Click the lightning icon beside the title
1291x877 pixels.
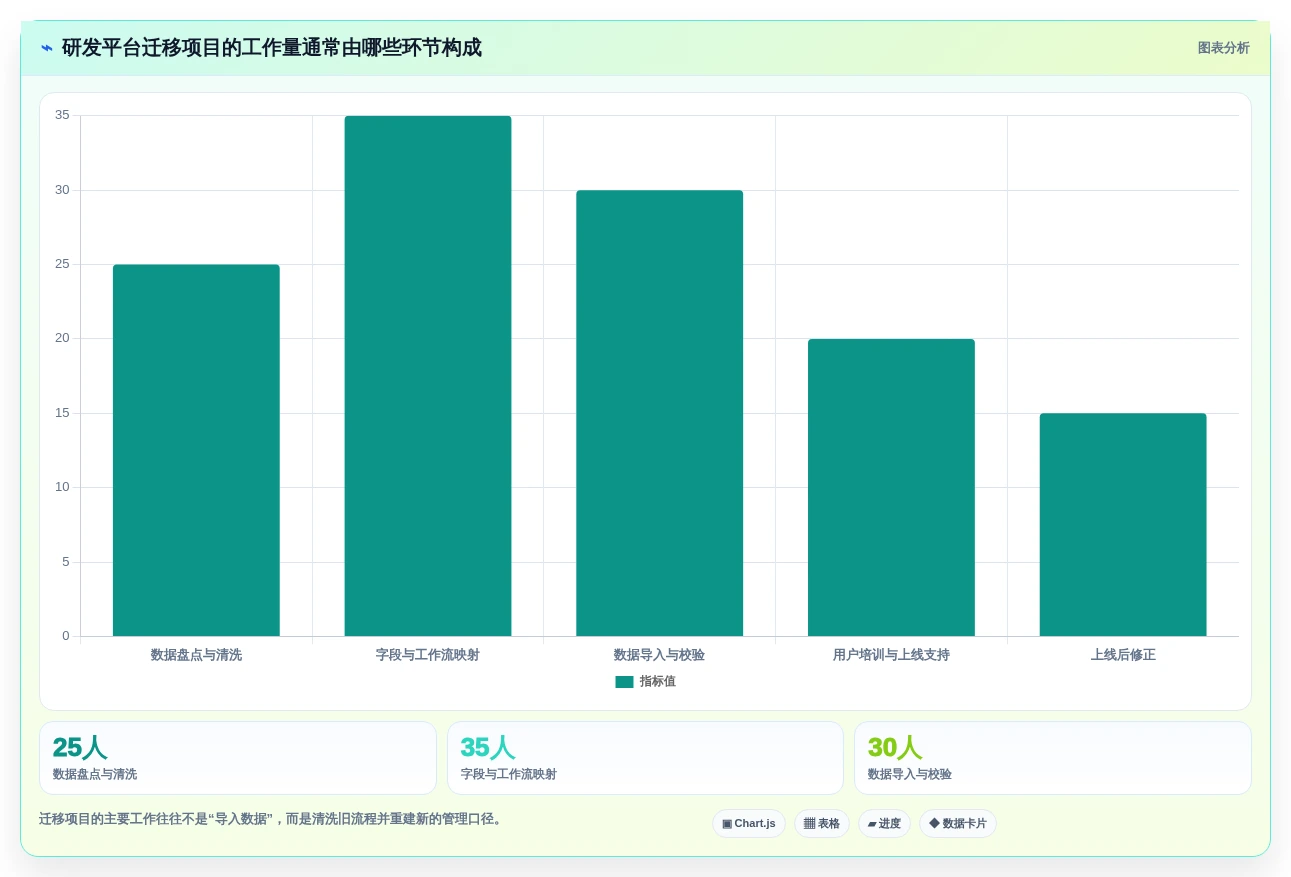(x=47, y=48)
